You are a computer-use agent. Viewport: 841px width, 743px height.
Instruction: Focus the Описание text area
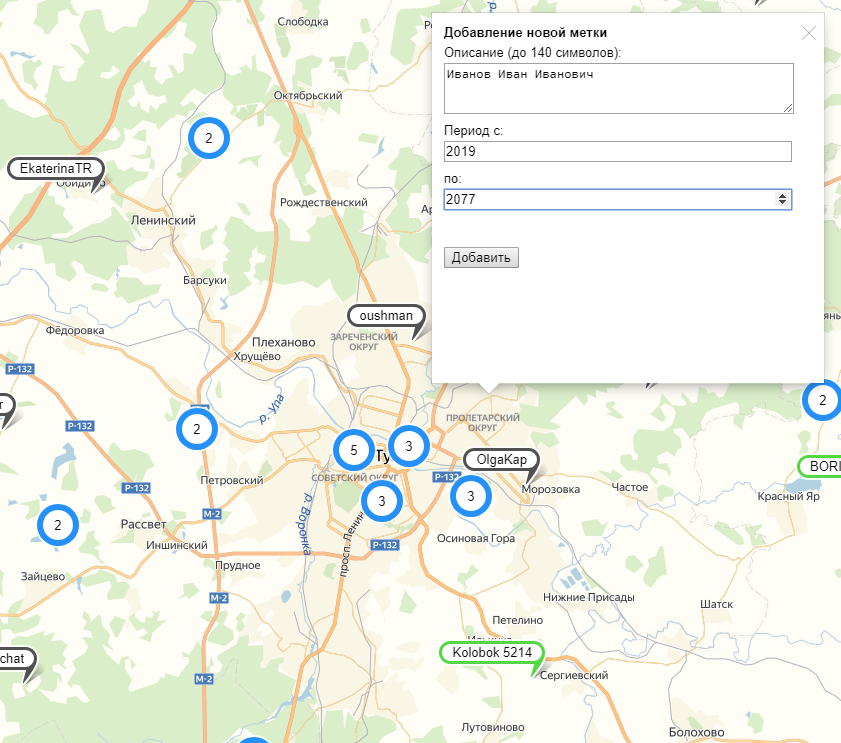618,88
